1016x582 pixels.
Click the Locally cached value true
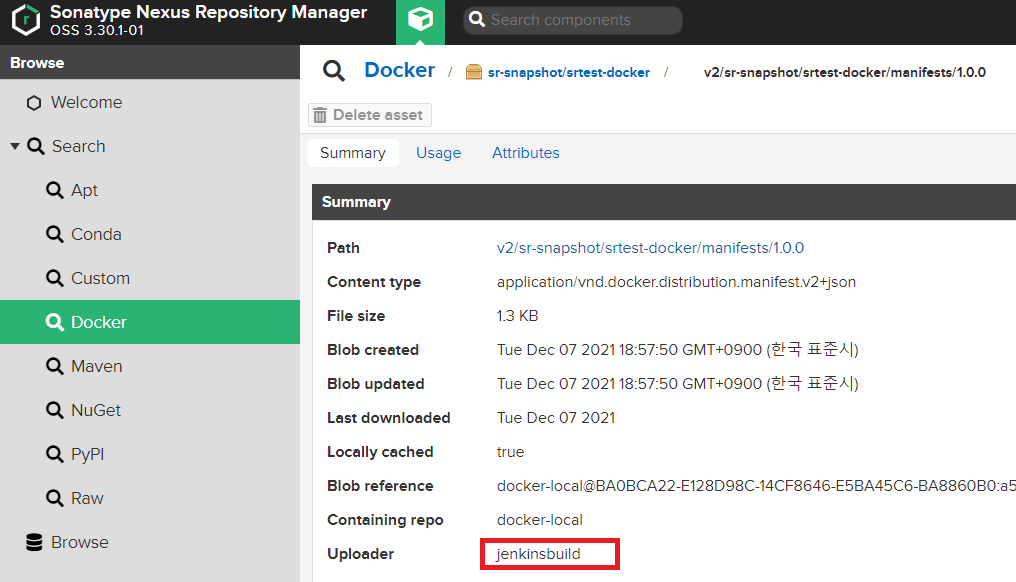511,452
